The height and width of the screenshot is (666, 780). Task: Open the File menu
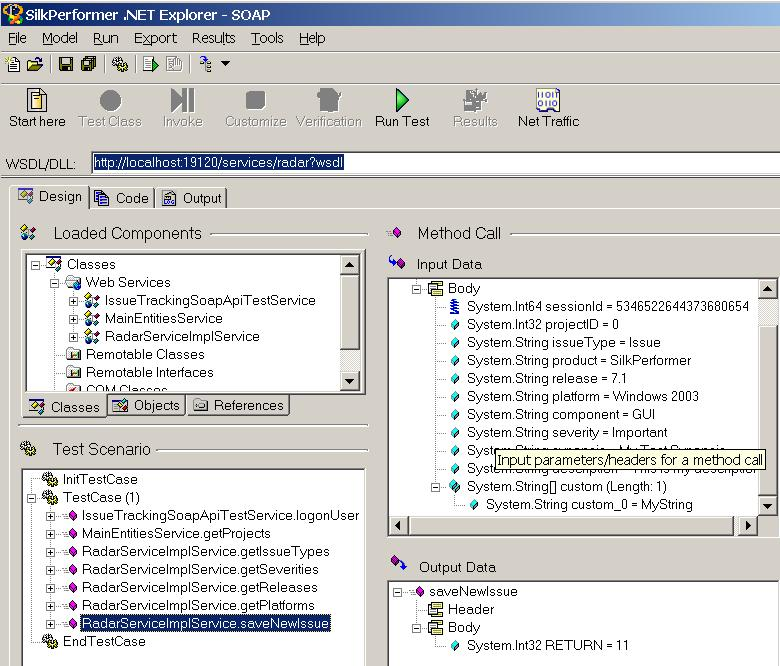[17, 38]
